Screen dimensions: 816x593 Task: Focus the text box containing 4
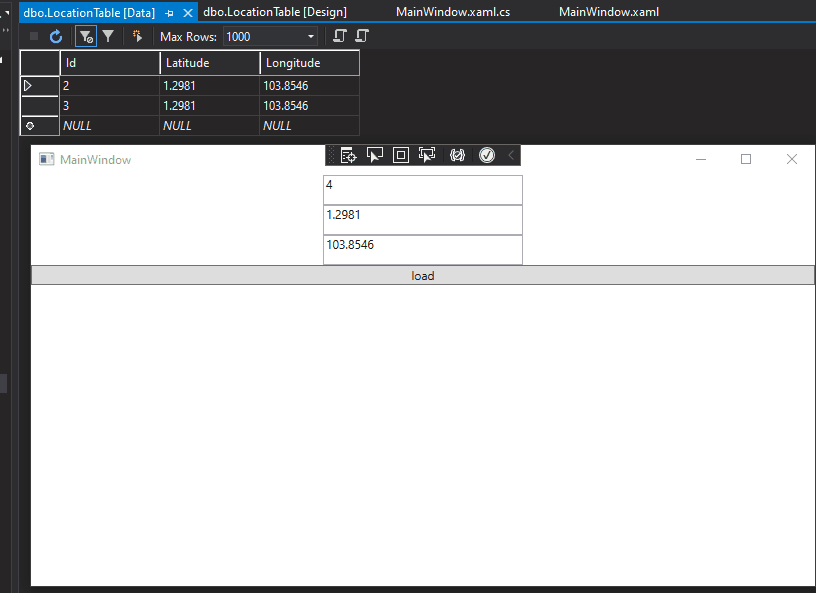pyautogui.click(x=423, y=190)
